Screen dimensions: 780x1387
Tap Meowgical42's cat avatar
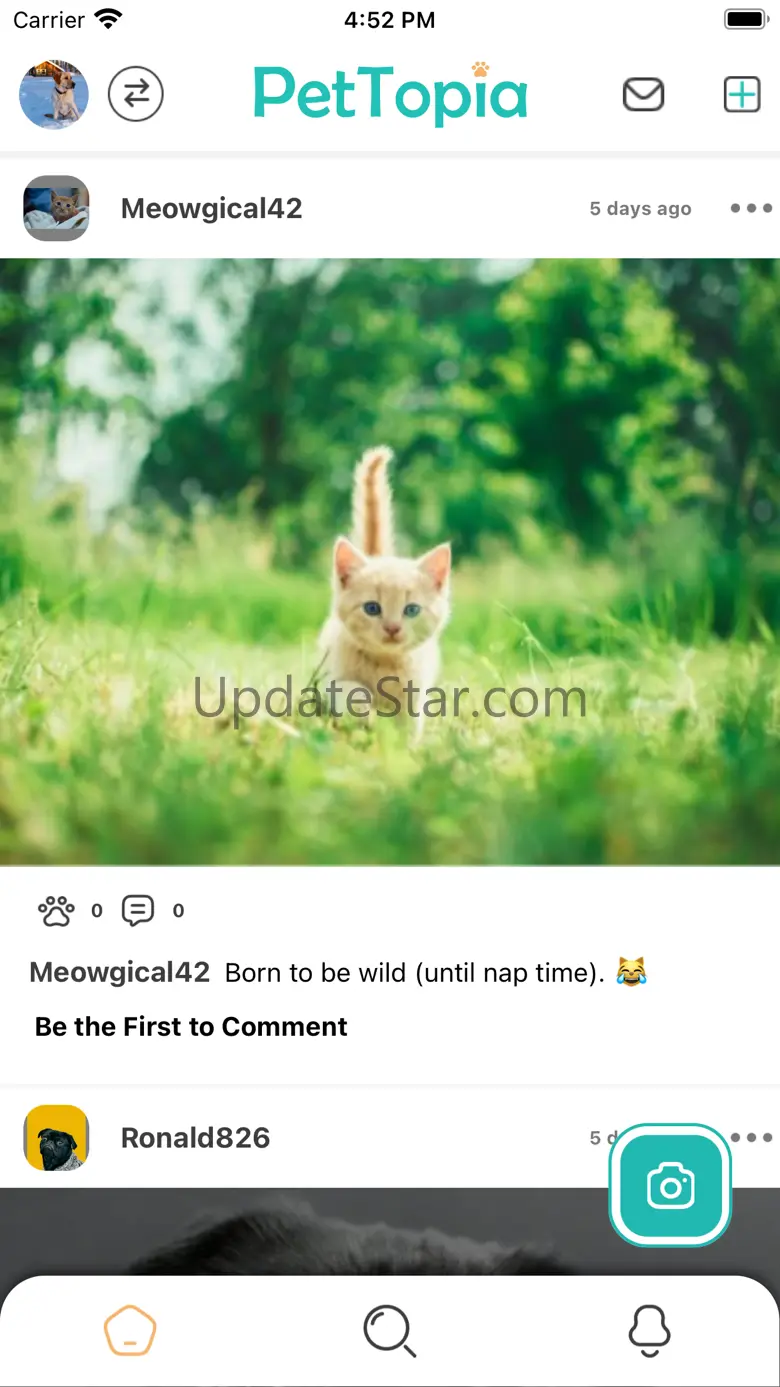(56, 208)
